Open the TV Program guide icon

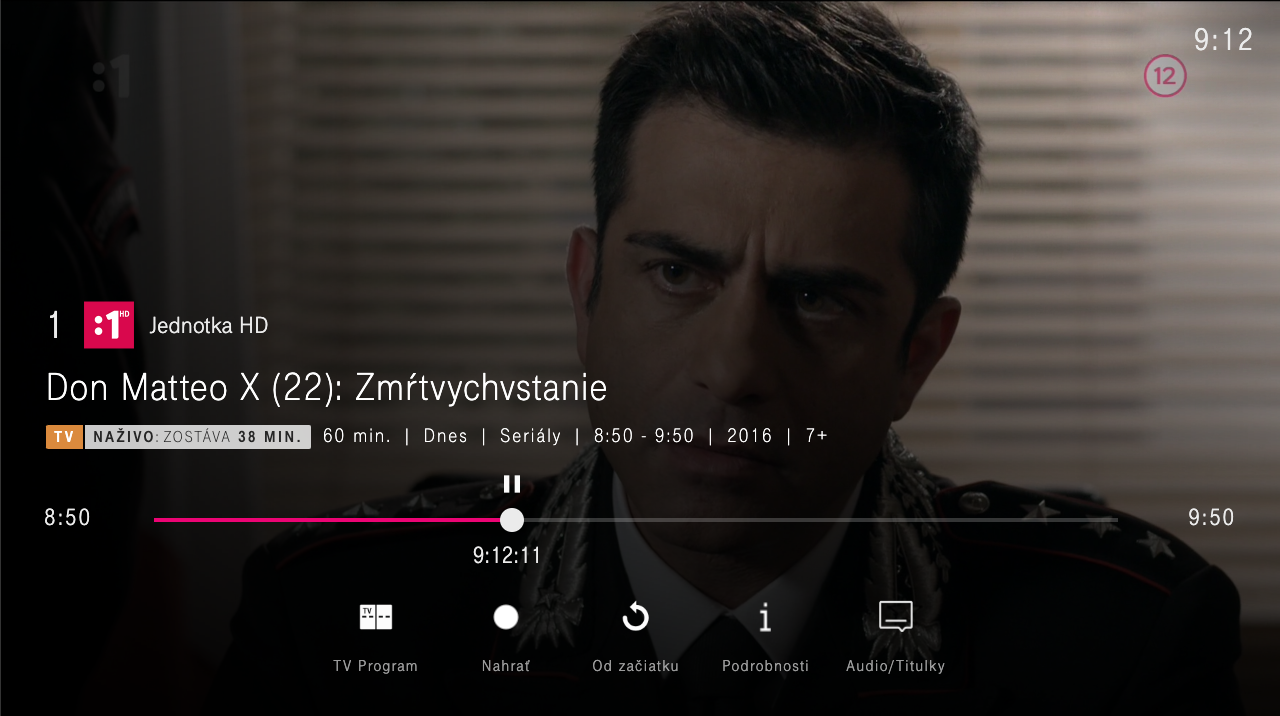tap(376, 617)
